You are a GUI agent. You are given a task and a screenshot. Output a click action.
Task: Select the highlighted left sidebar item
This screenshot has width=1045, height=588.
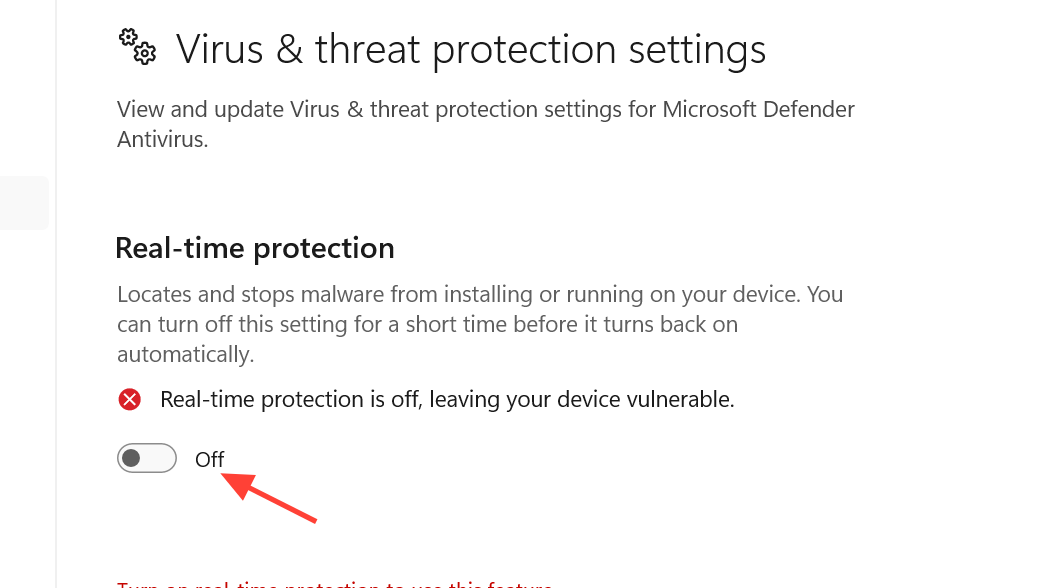[x=24, y=203]
